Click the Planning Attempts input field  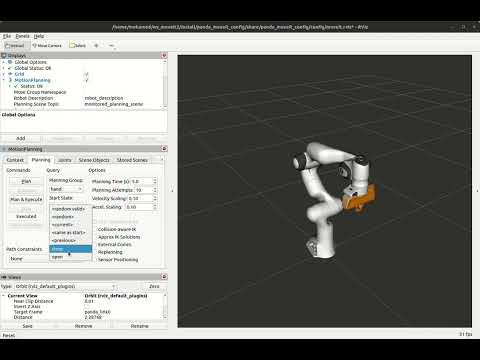(143, 190)
